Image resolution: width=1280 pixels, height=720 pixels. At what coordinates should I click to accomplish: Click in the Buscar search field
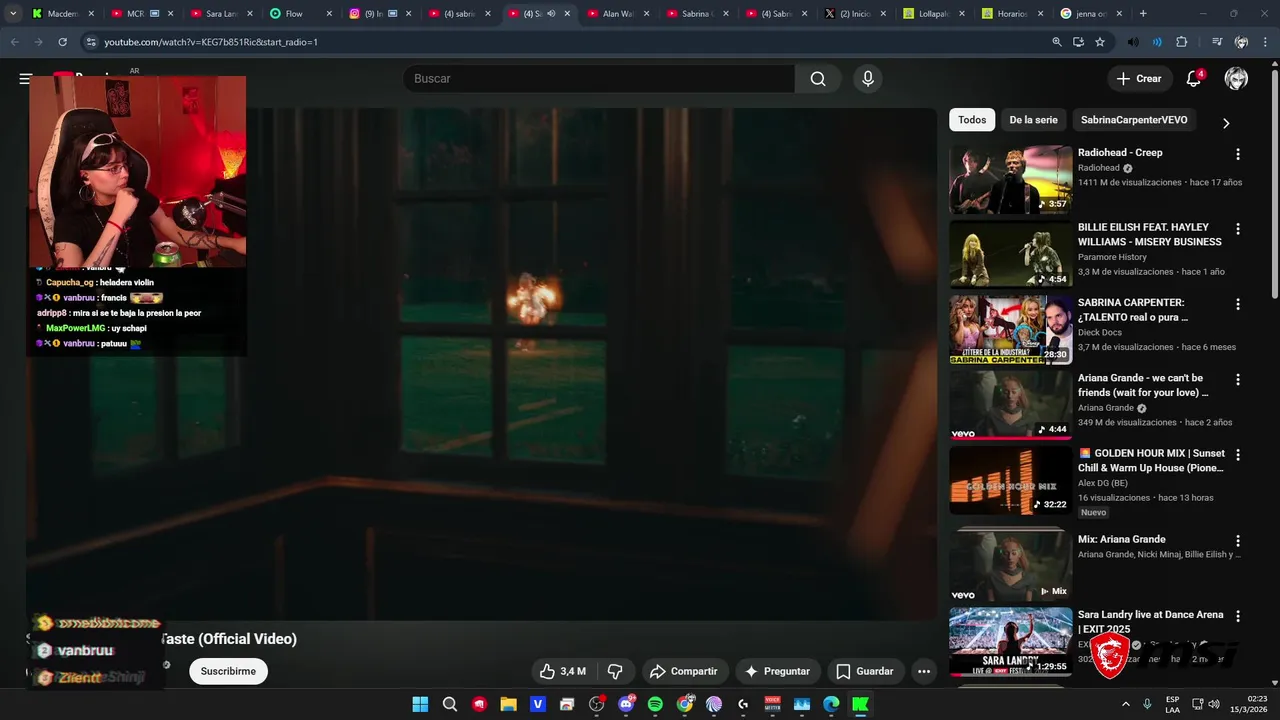[598, 79]
